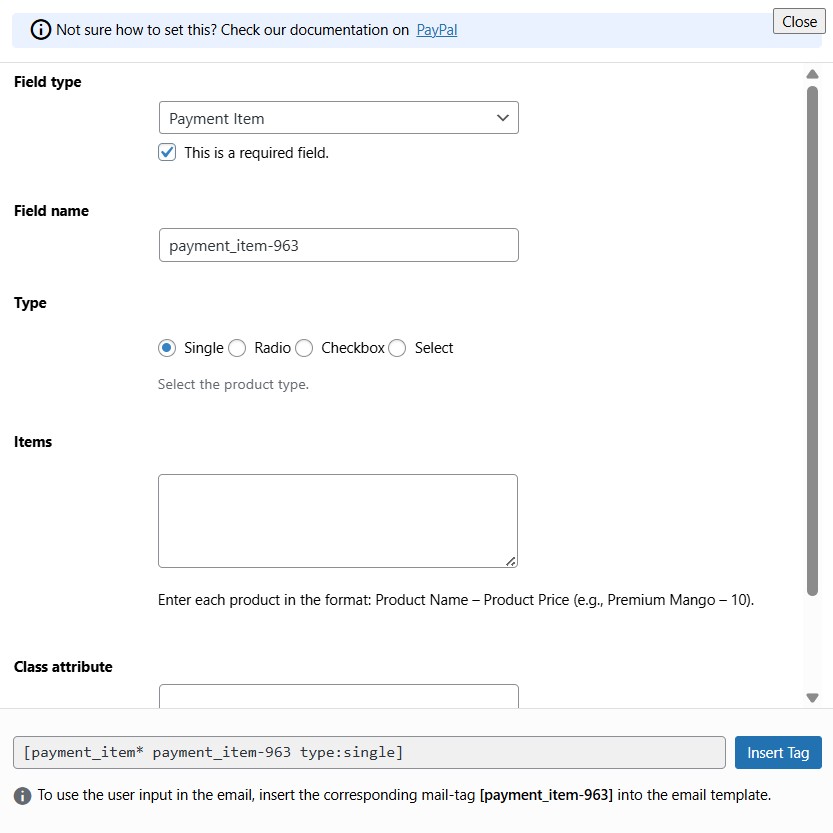This screenshot has height=833, width=833.
Task: Click the 'Field type' label
Action: click(48, 82)
